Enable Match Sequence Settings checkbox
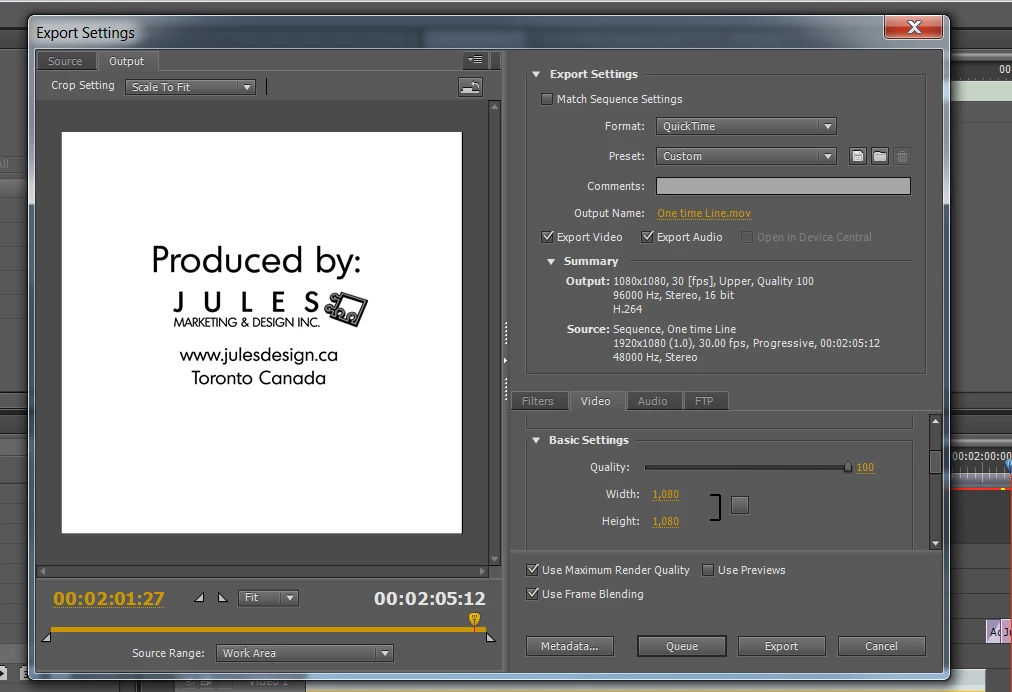Screen dimensions: 1012x692 coord(547,99)
